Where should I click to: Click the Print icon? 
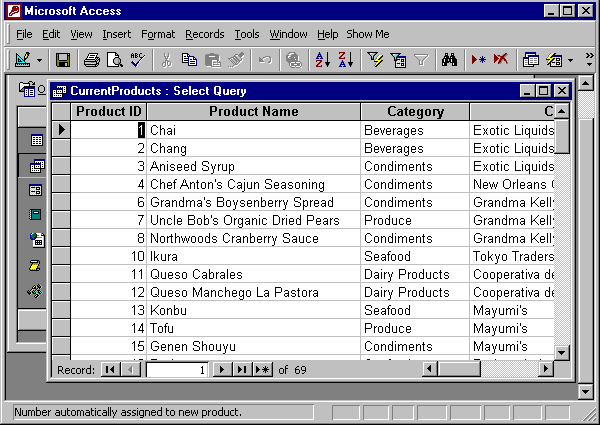(92, 60)
